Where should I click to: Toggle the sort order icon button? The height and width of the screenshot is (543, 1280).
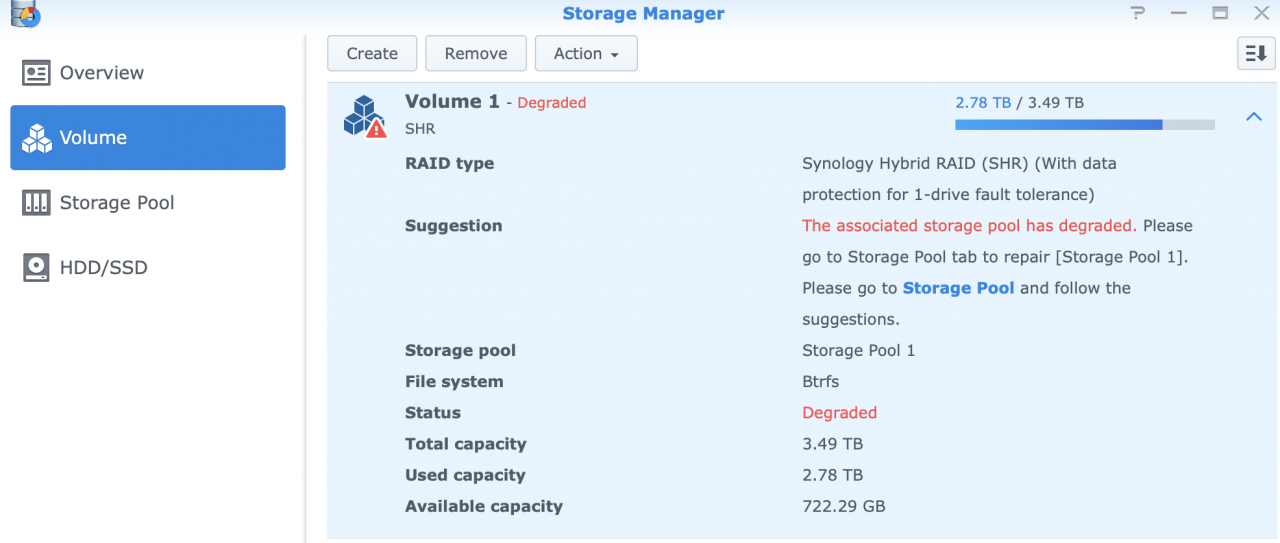click(1256, 54)
